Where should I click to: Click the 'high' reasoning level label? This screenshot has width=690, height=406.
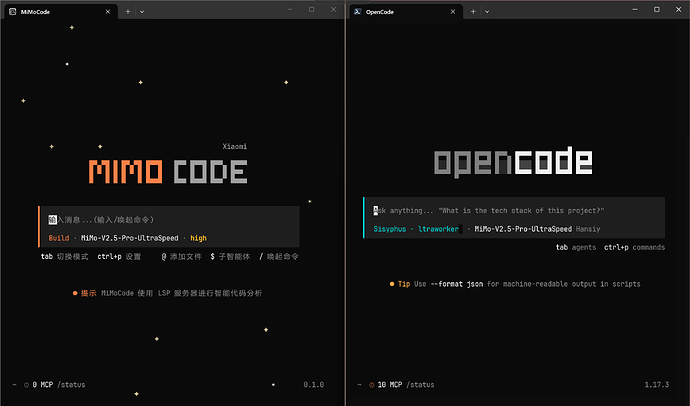(x=198, y=238)
